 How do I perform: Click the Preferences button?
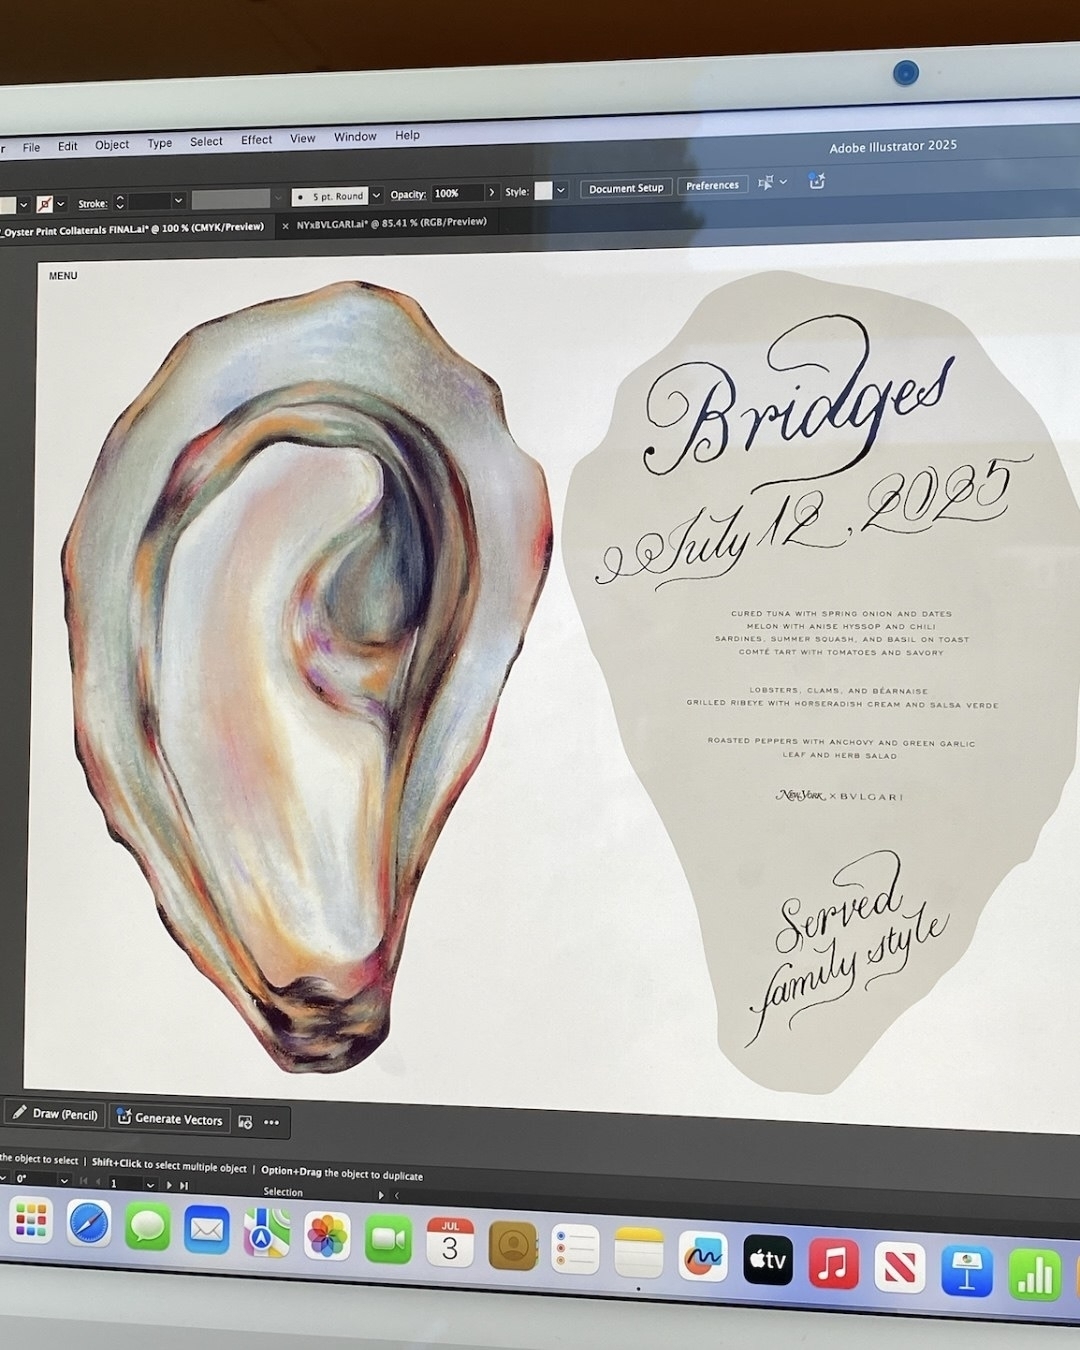point(712,185)
